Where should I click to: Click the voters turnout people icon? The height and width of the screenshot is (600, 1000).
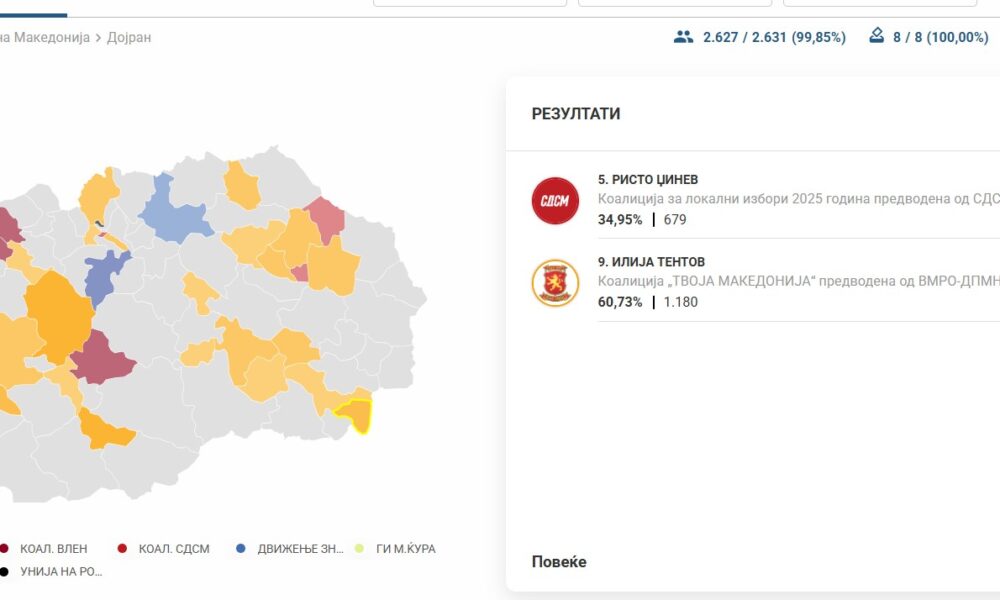point(684,37)
